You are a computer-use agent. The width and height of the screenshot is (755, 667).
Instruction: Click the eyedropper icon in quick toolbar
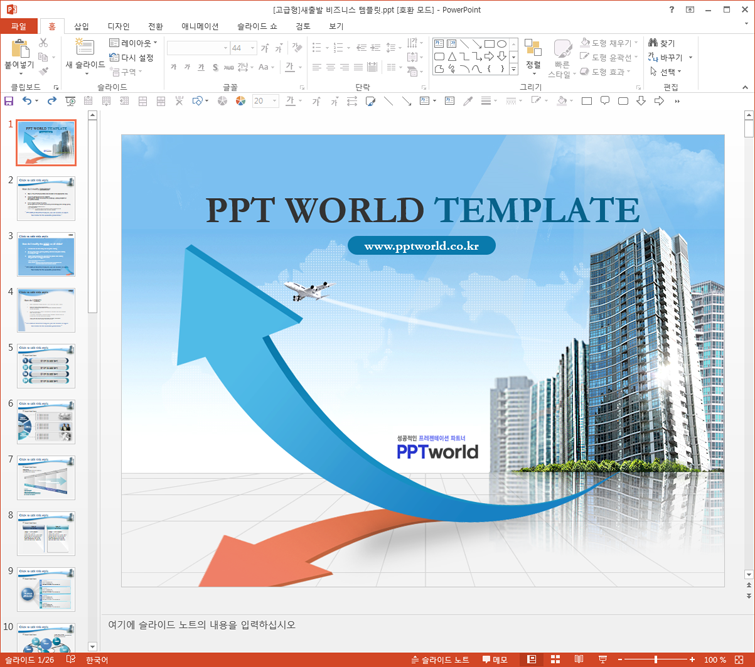[x=468, y=101]
